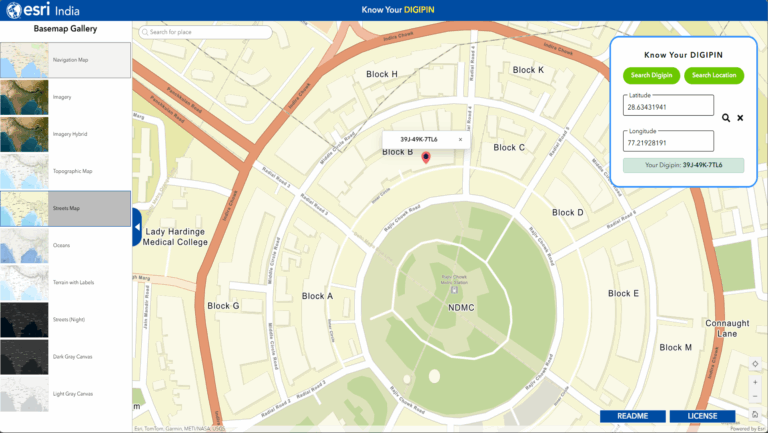Click into the Latitude field
This screenshot has height=433, width=768.
click(668, 106)
